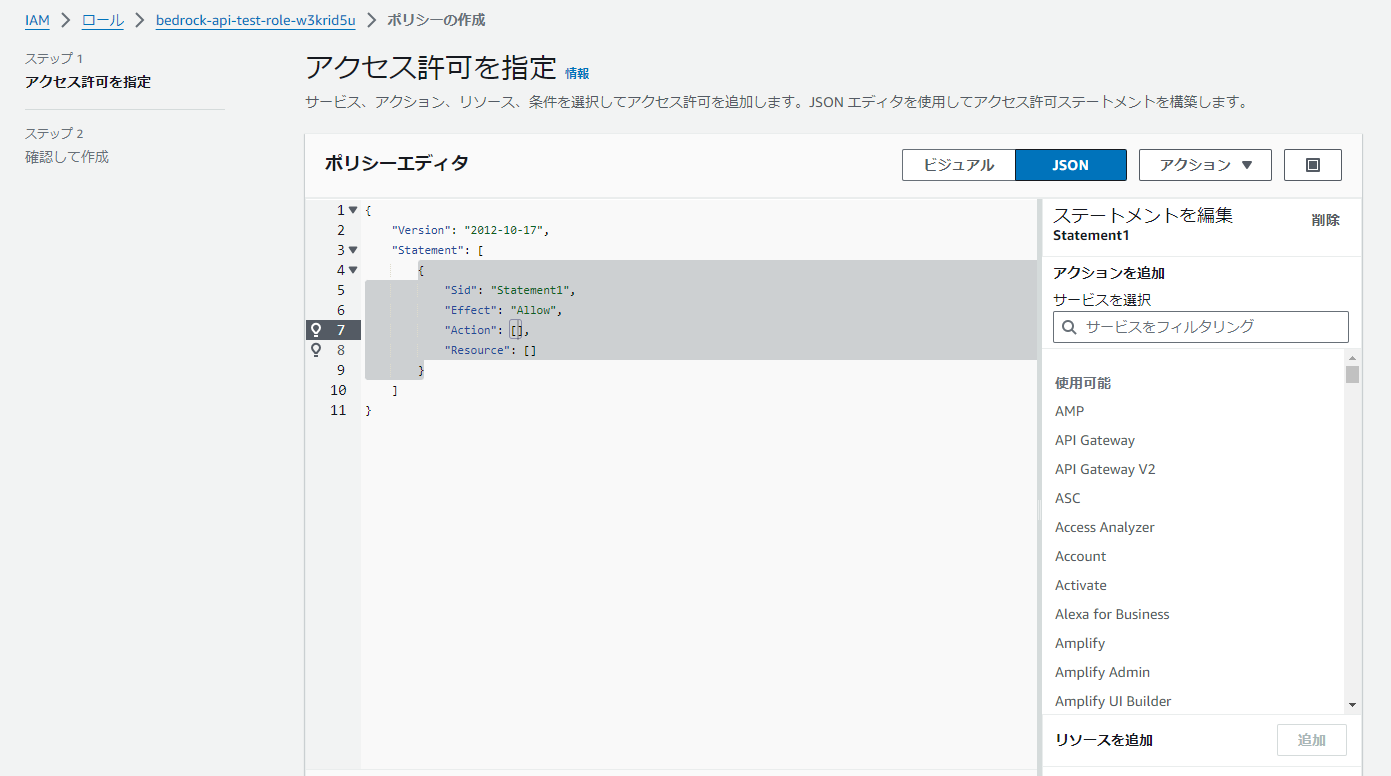Click the services list scrollbar down arrow
Screen dimensions: 1391x776
coord(1352,705)
